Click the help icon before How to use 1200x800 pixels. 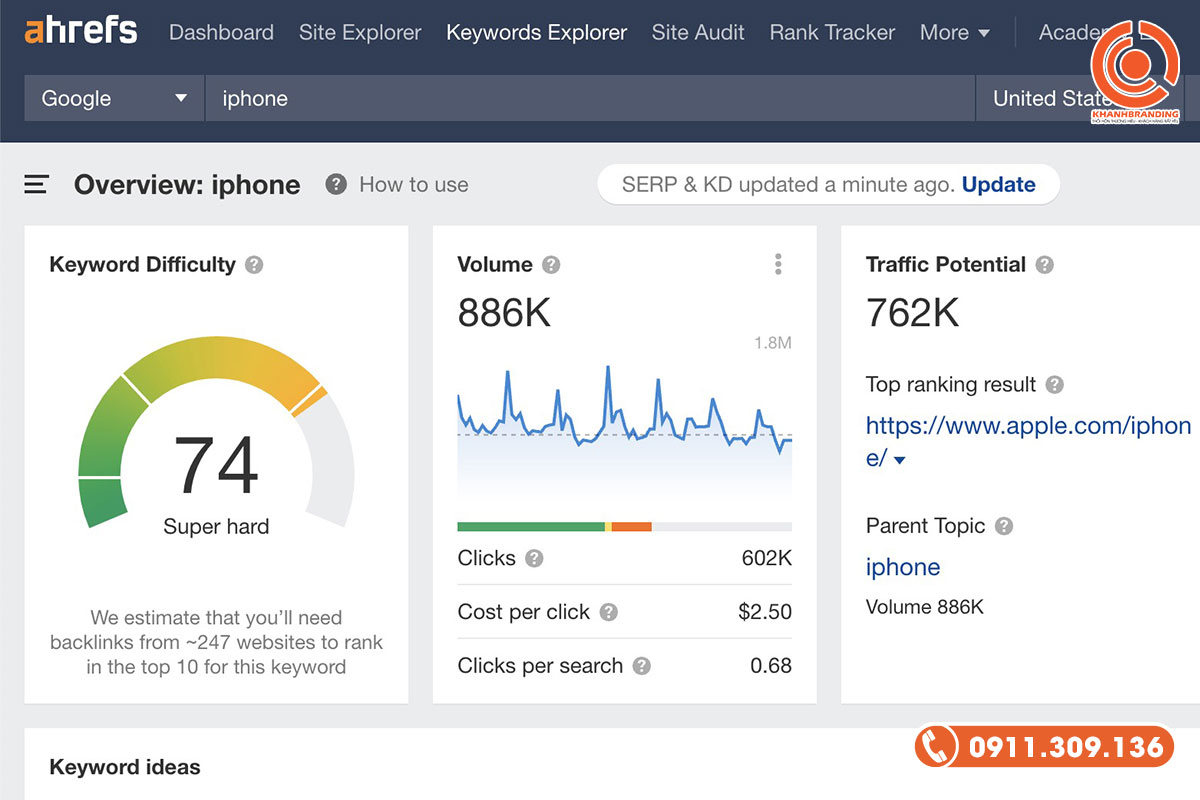point(336,184)
